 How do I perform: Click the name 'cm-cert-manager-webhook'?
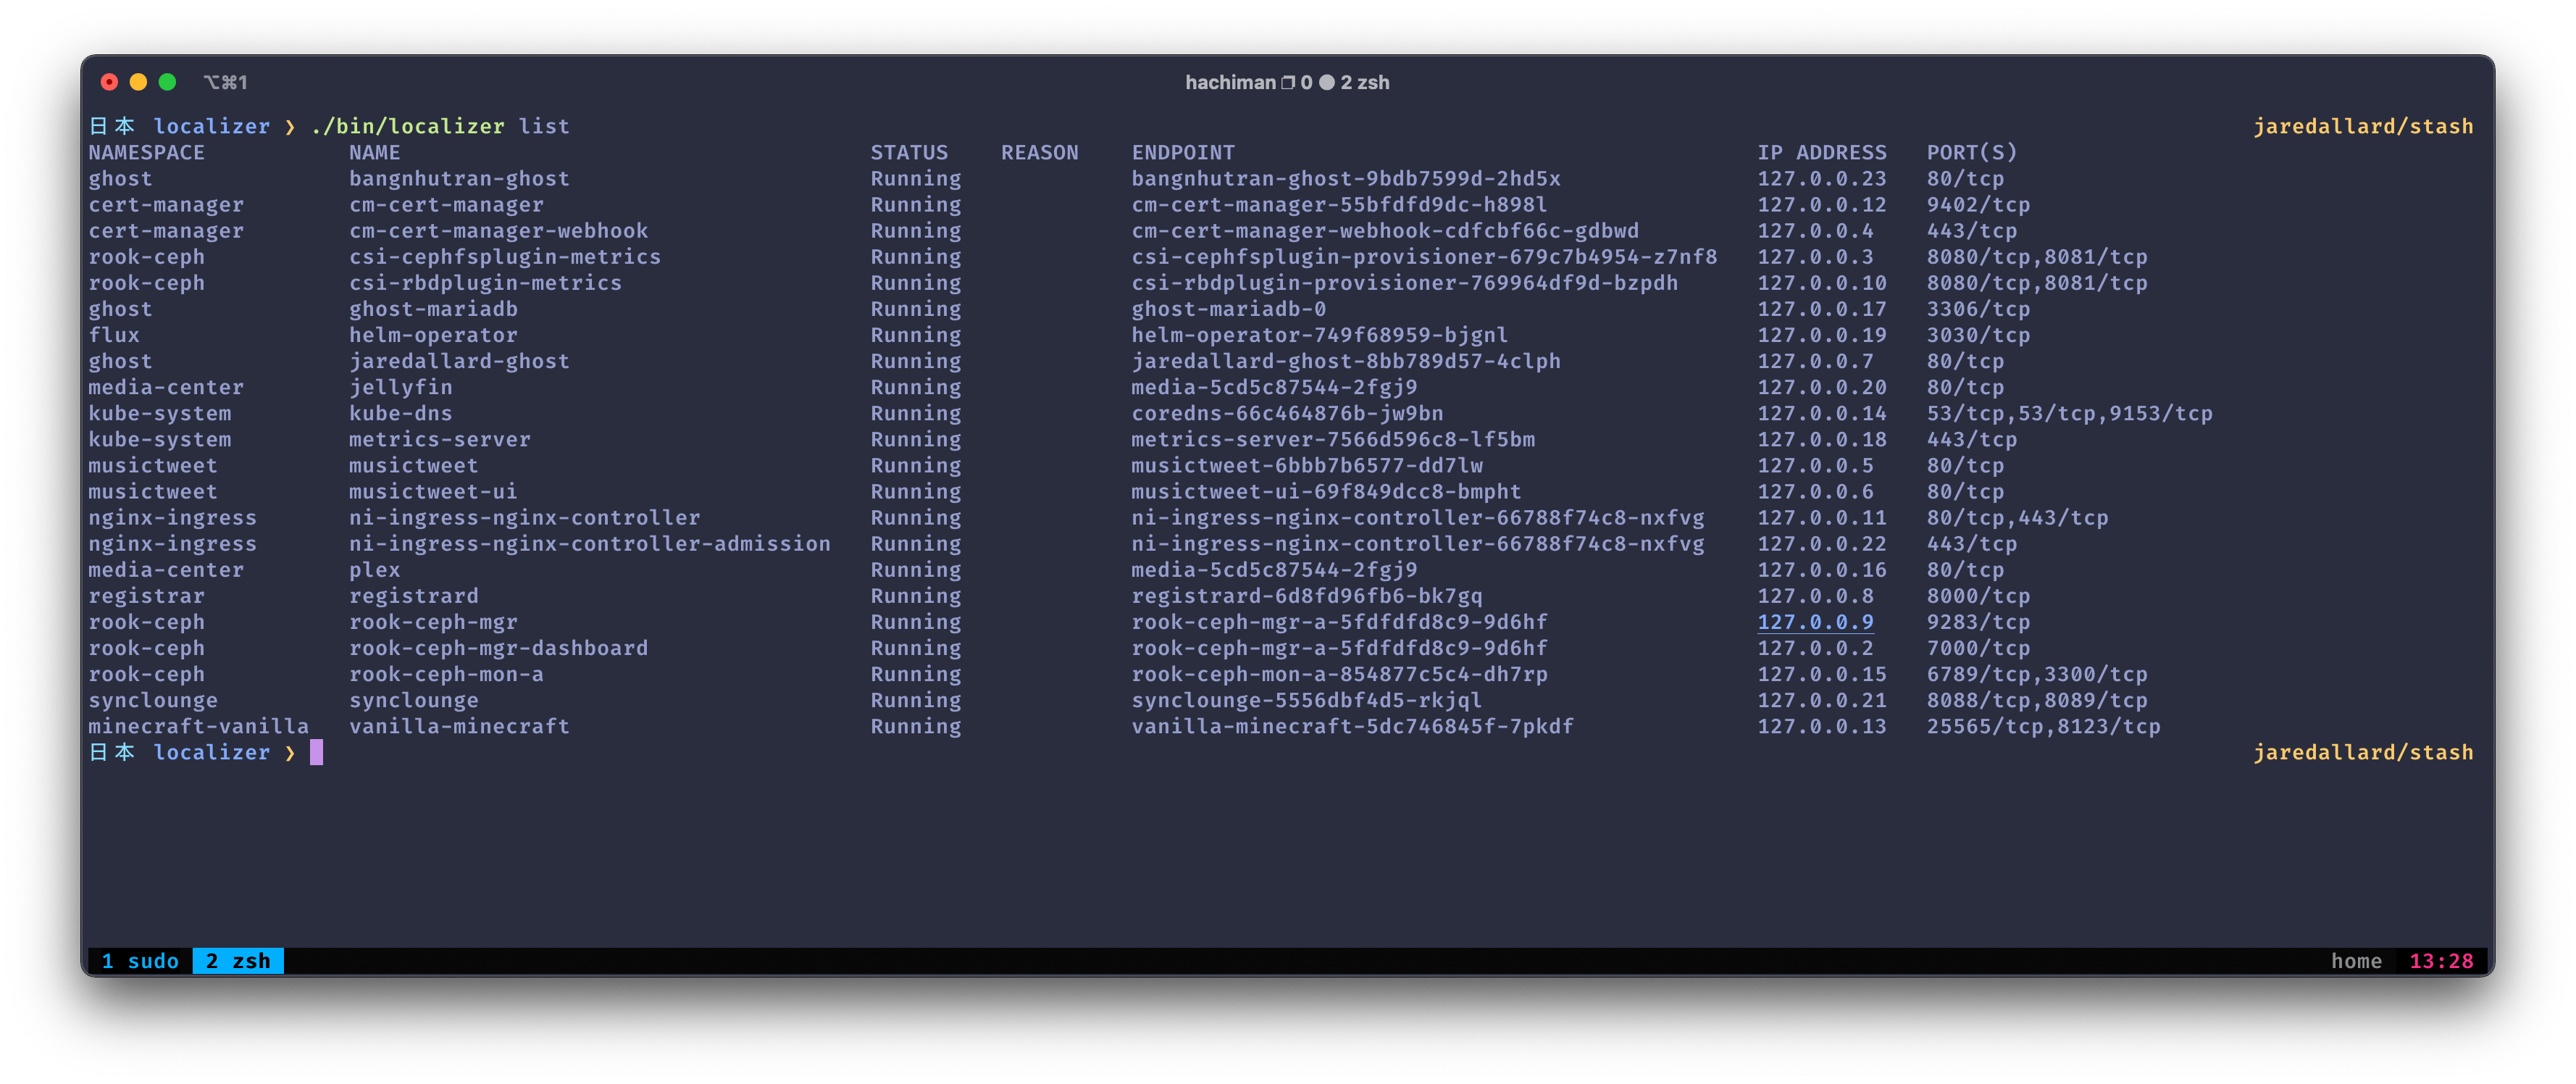pyautogui.click(x=498, y=230)
